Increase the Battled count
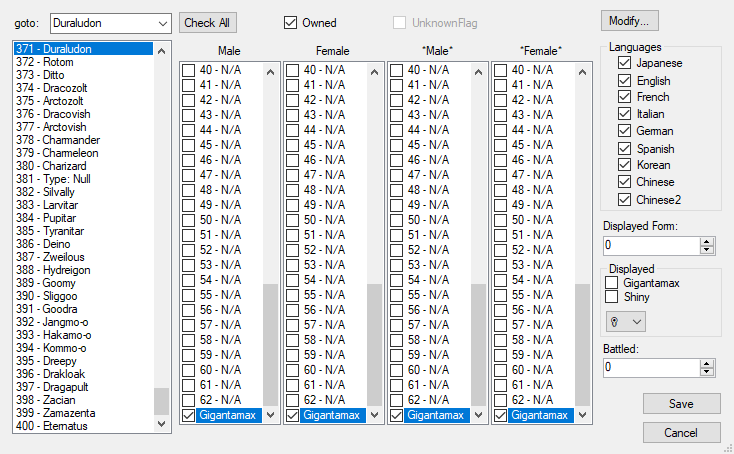 (706, 364)
